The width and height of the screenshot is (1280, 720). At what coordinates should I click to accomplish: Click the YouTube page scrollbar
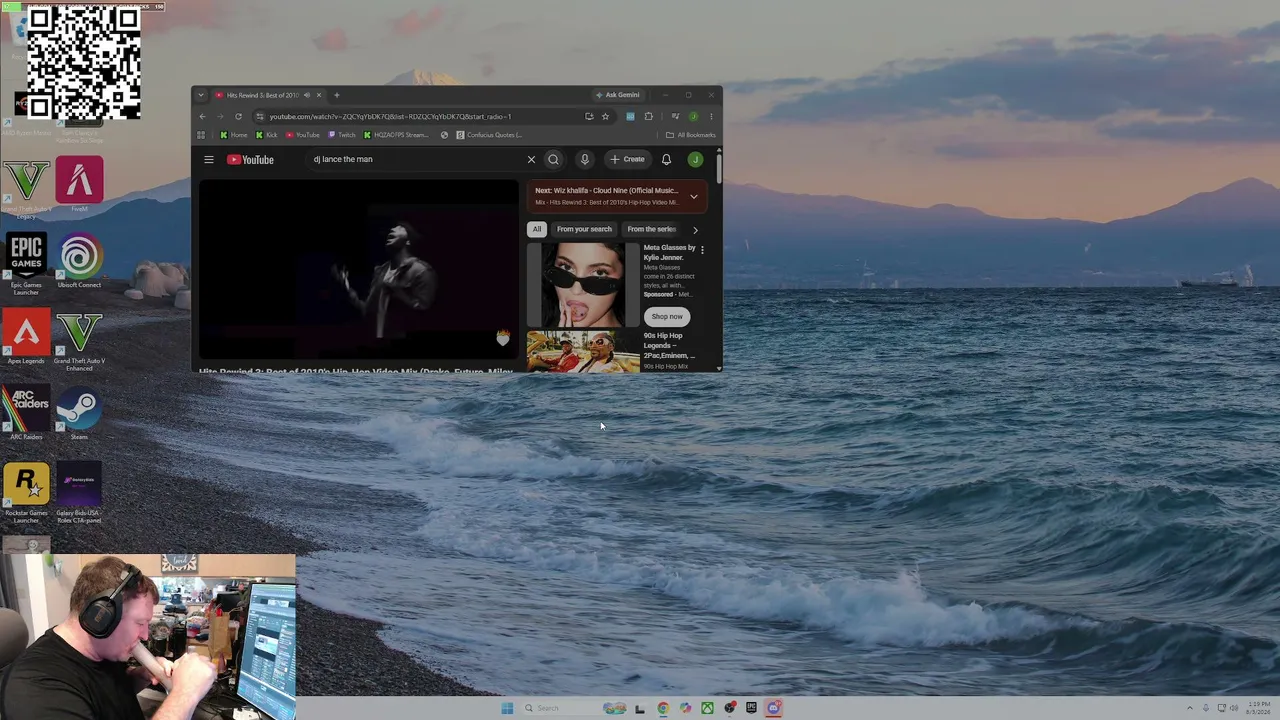tap(719, 167)
